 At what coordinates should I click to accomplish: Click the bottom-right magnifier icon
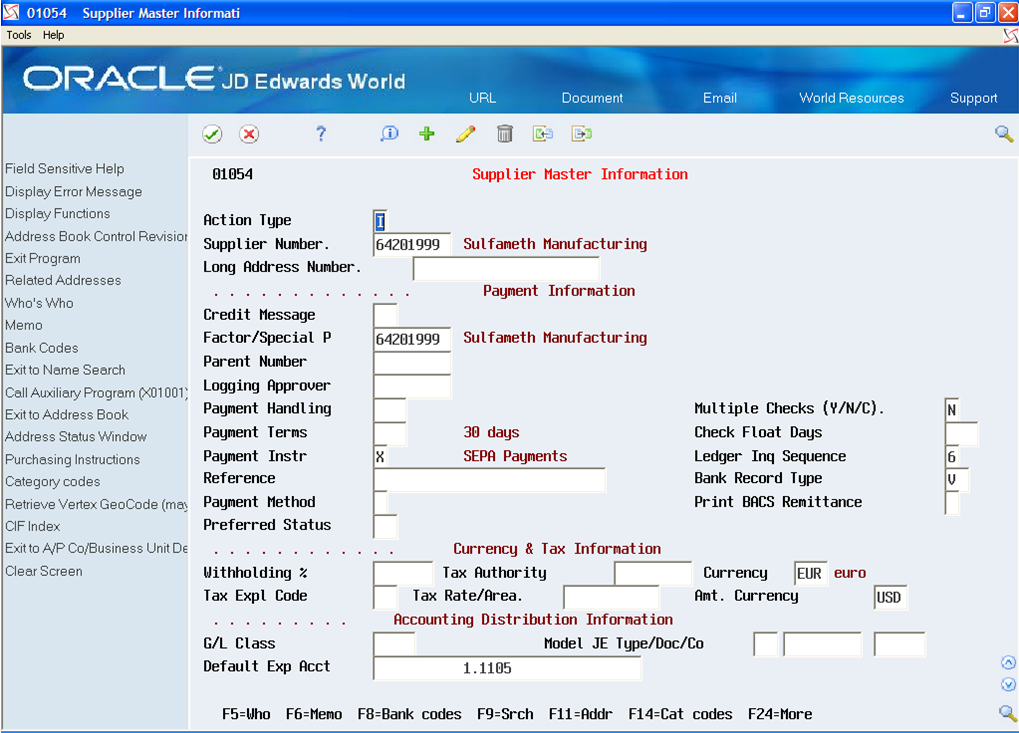point(1008,713)
